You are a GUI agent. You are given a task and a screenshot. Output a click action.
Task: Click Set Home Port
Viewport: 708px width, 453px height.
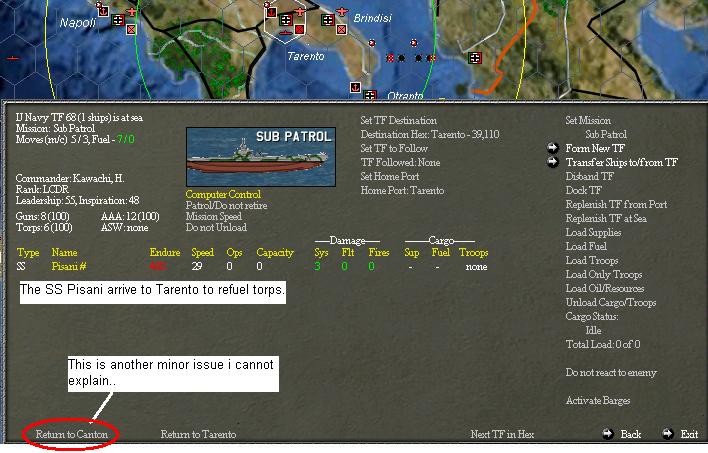coord(390,176)
